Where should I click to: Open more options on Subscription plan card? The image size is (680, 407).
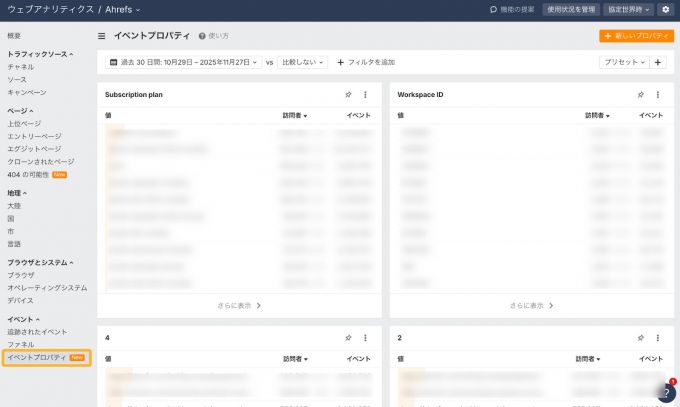pyautogui.click(x=365, y=95)
